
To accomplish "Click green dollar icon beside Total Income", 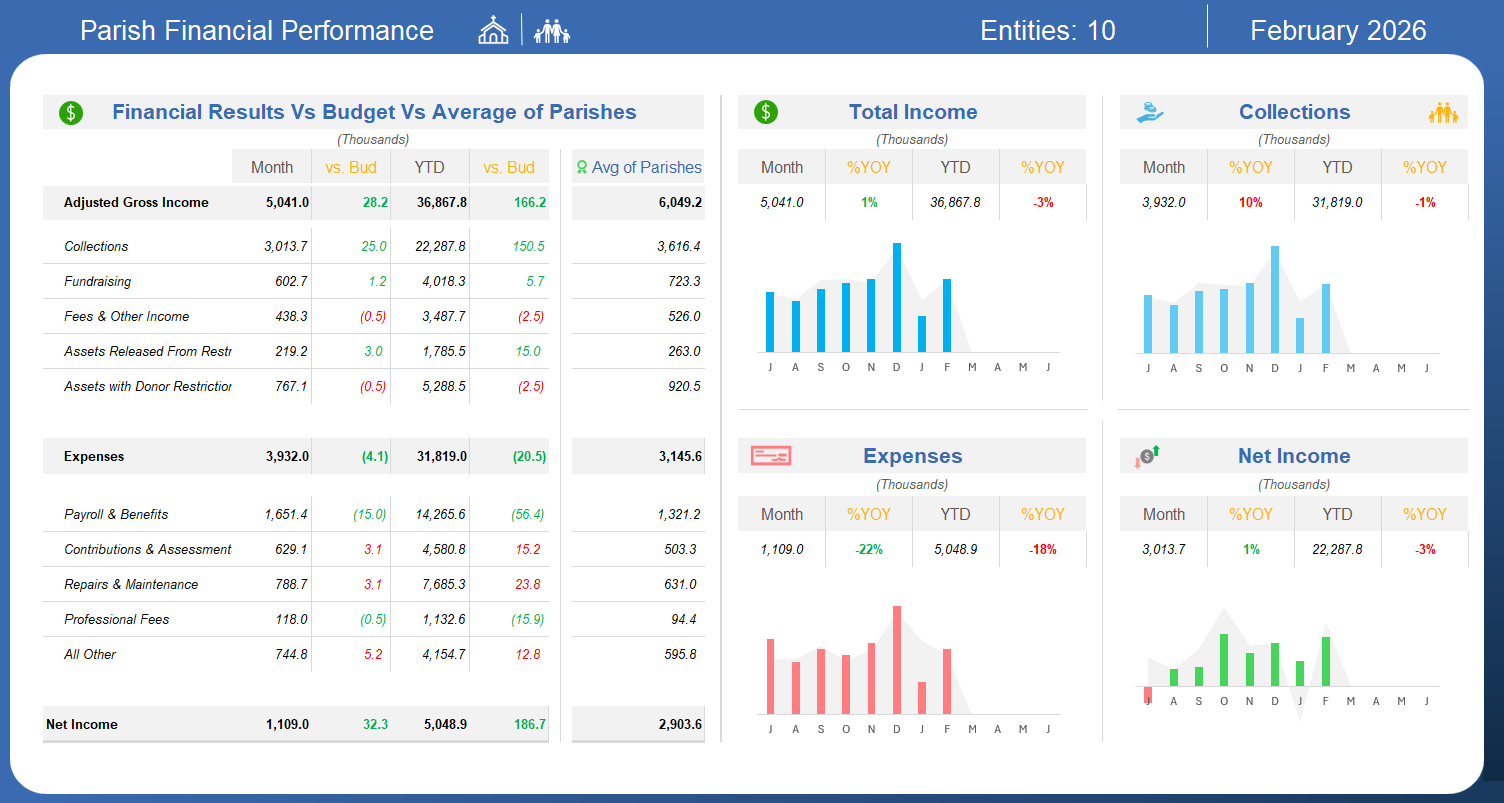I will (x=766, y=112).
